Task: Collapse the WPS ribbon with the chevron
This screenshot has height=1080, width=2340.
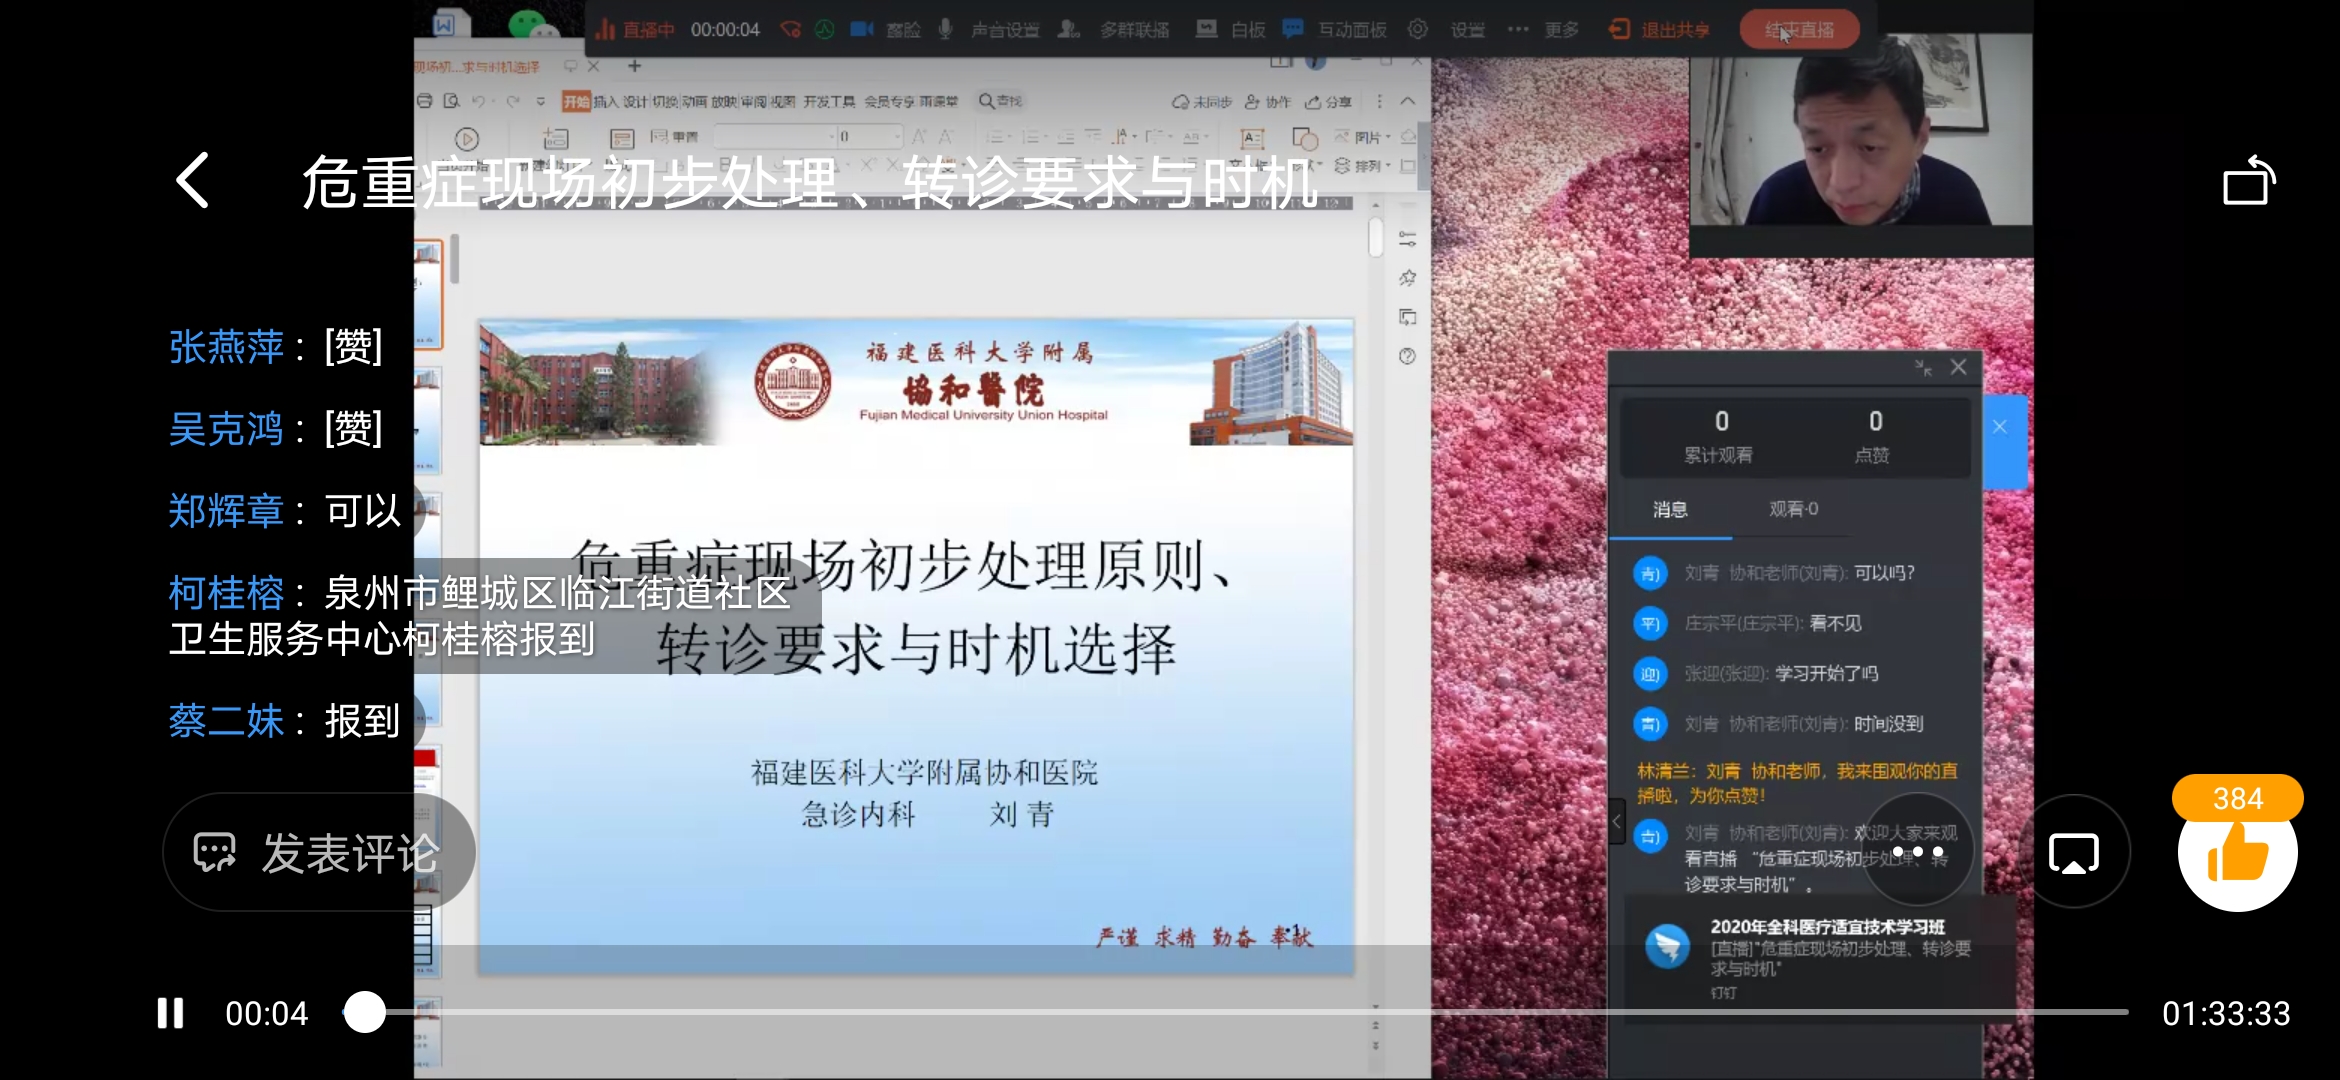Action: tap(1408, 101)
